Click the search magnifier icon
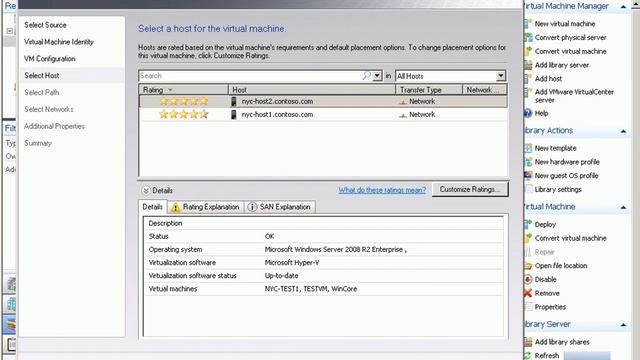Viewport: 640px width, 360px height. [367, 76]
